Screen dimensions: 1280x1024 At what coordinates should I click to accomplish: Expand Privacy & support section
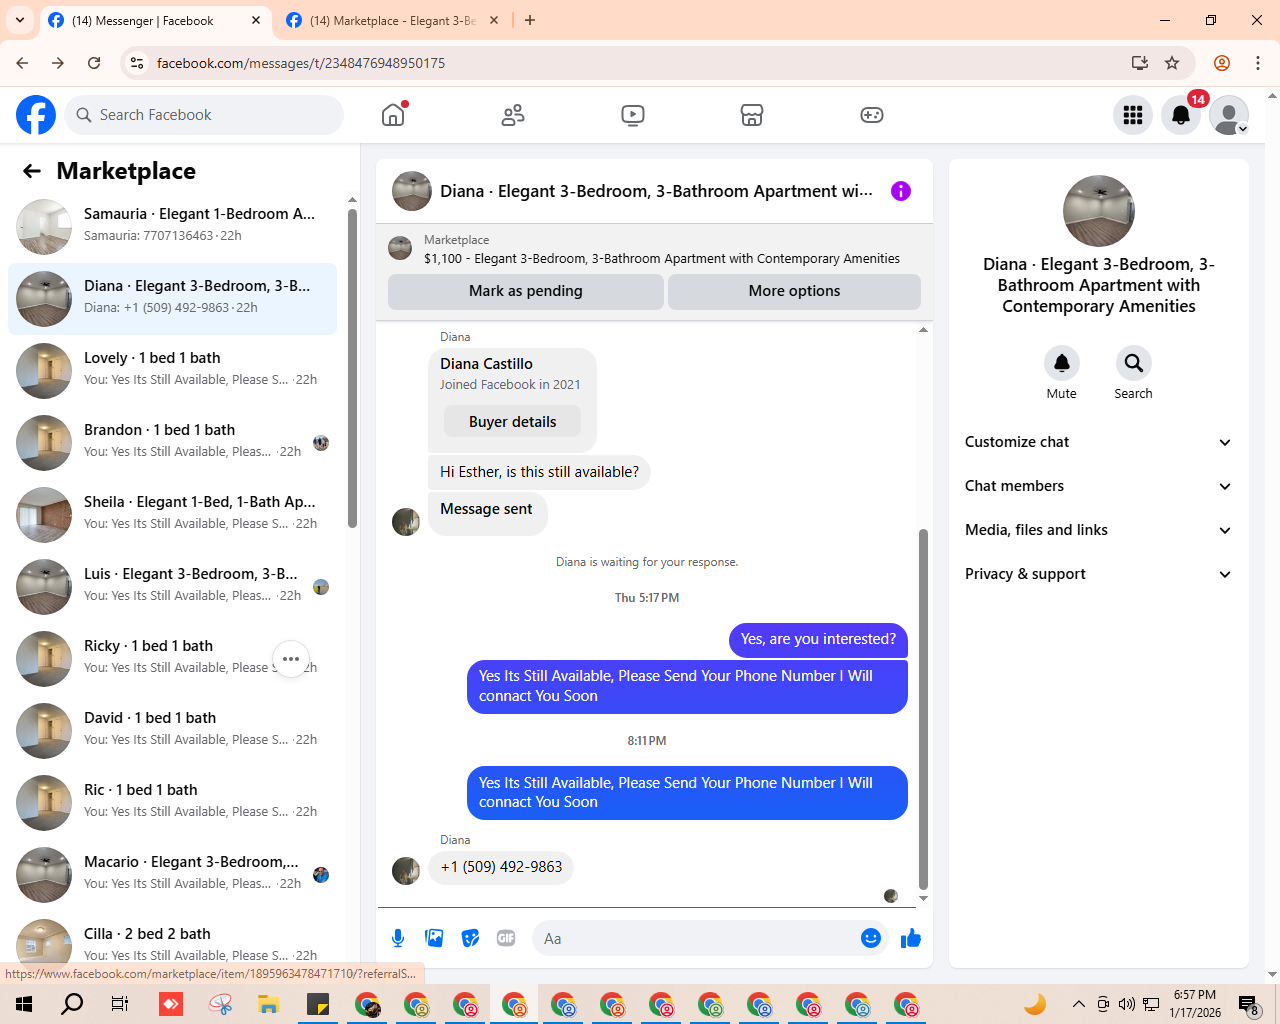click(x=1098, y=574)
